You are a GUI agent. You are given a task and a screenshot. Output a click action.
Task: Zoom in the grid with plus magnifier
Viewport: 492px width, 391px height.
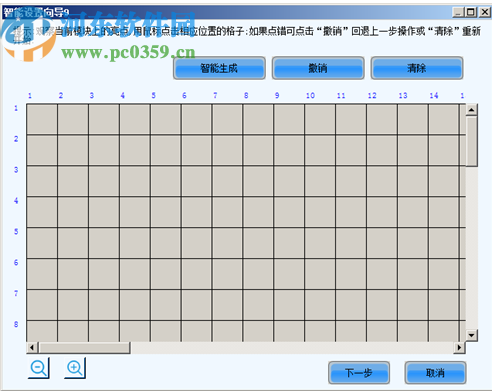75,368
